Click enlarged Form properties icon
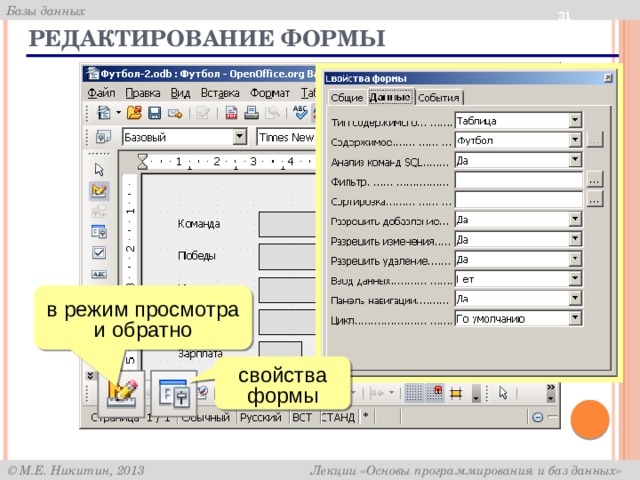Image resolution: width=640 pixels, height=480 pixels. [174, 393]
